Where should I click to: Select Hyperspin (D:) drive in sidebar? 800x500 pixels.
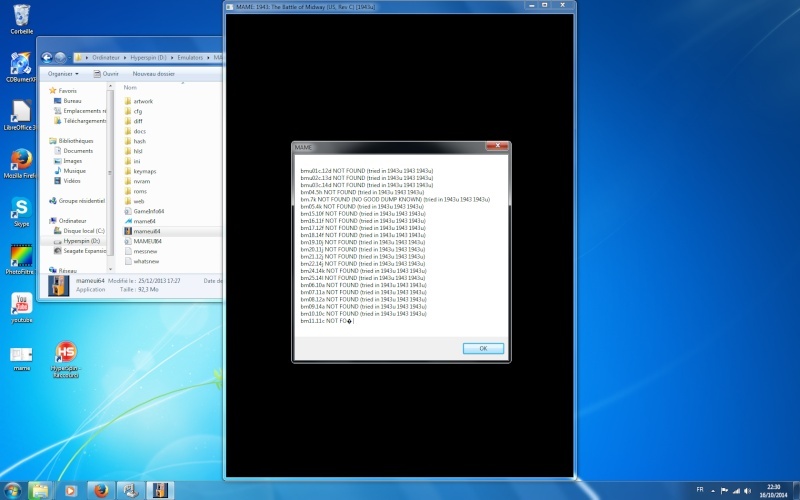coord(77,241)
